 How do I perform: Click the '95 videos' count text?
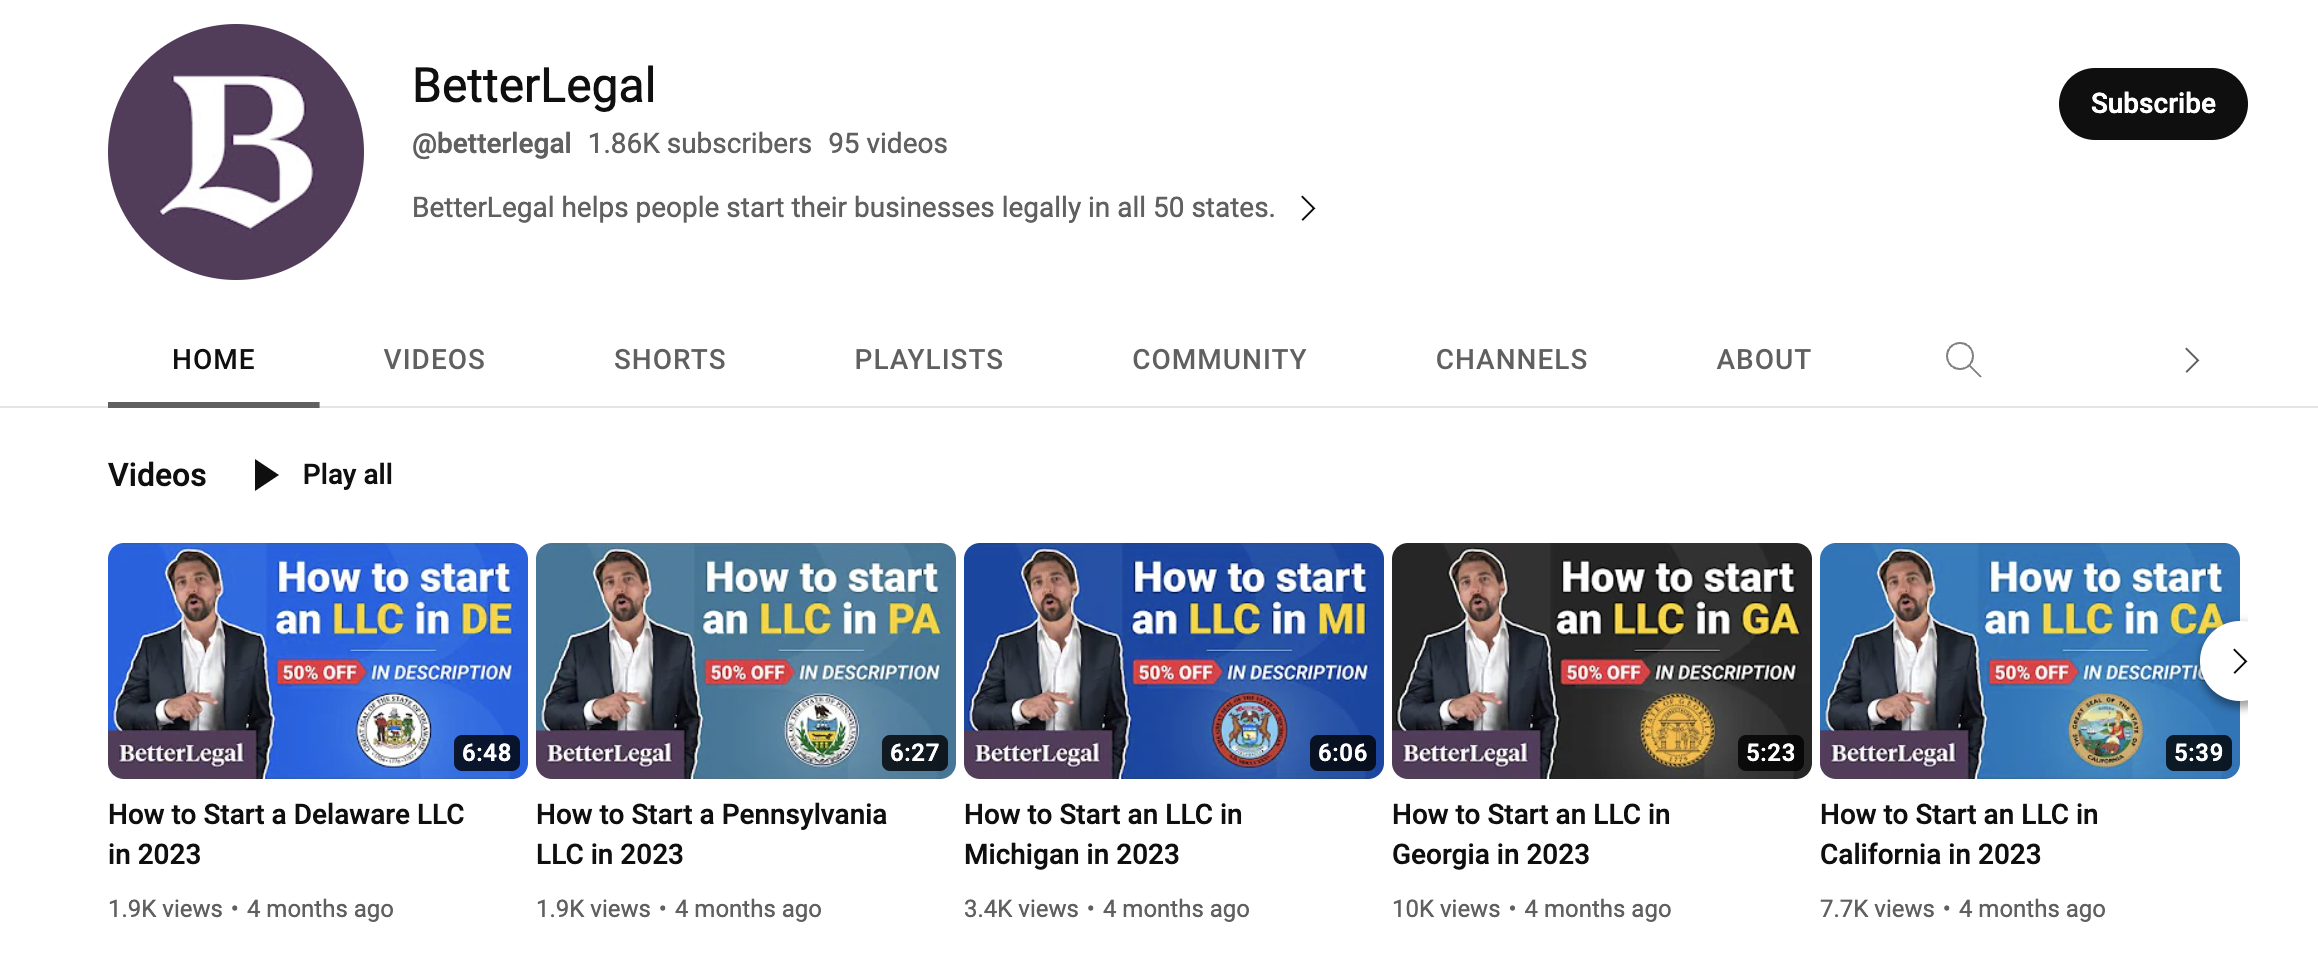(888, 144)
